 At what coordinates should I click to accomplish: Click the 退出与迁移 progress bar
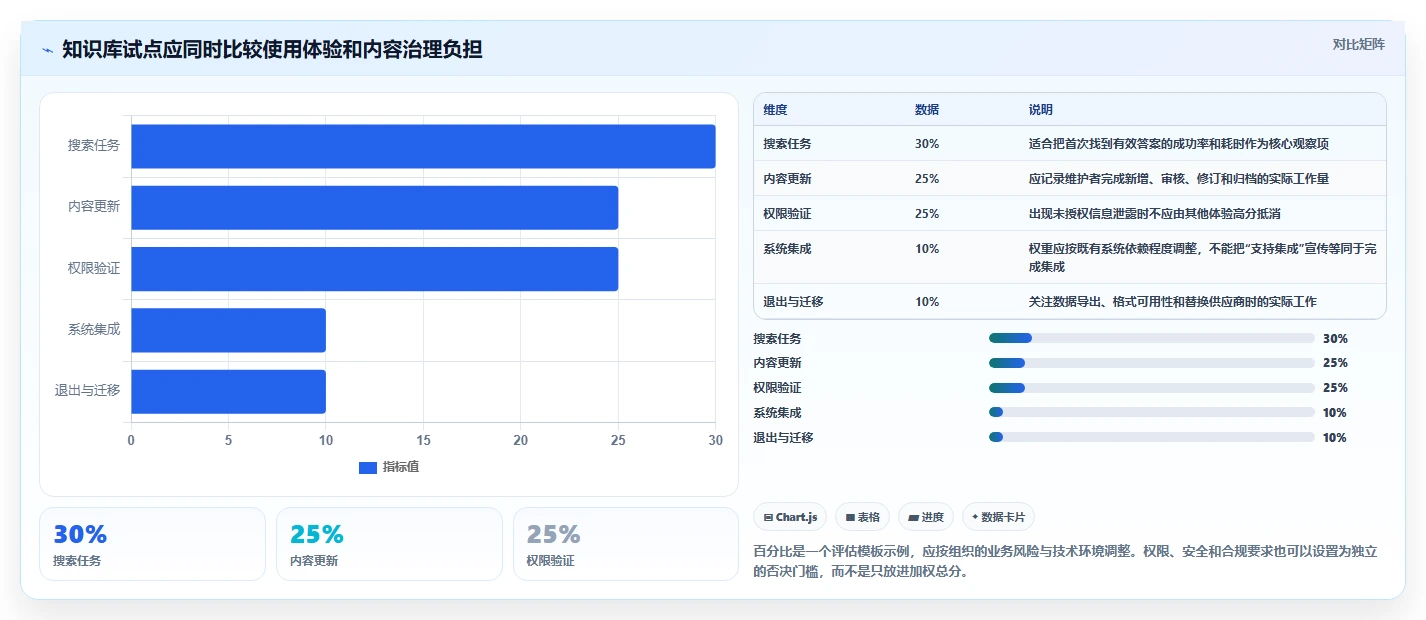[x=1151, y=437]
